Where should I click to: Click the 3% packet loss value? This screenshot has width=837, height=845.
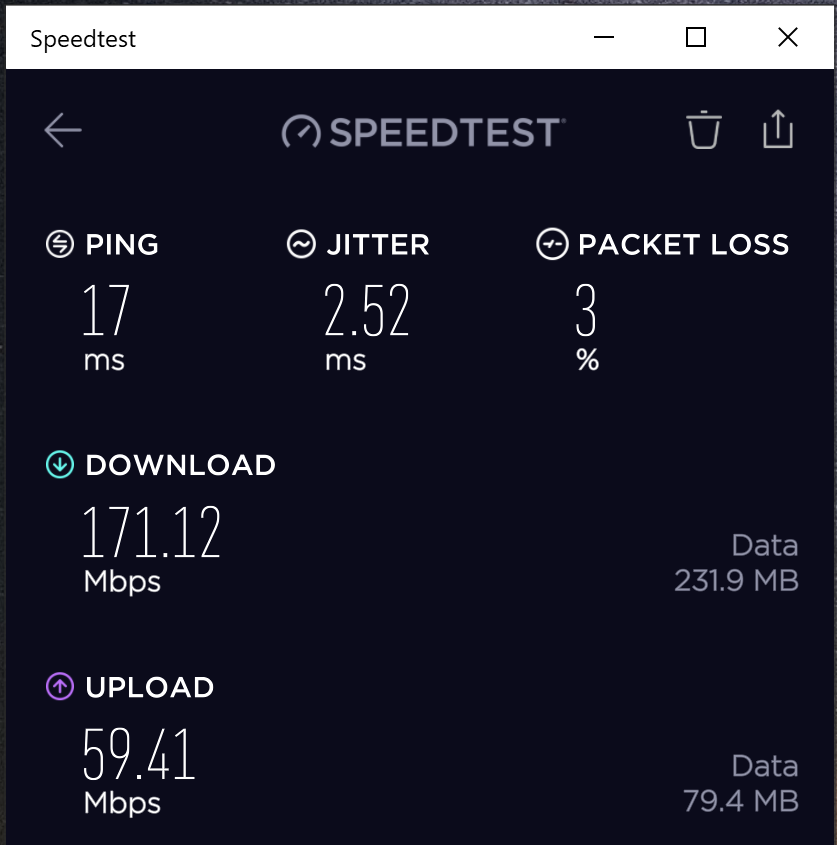pos(586,311)
